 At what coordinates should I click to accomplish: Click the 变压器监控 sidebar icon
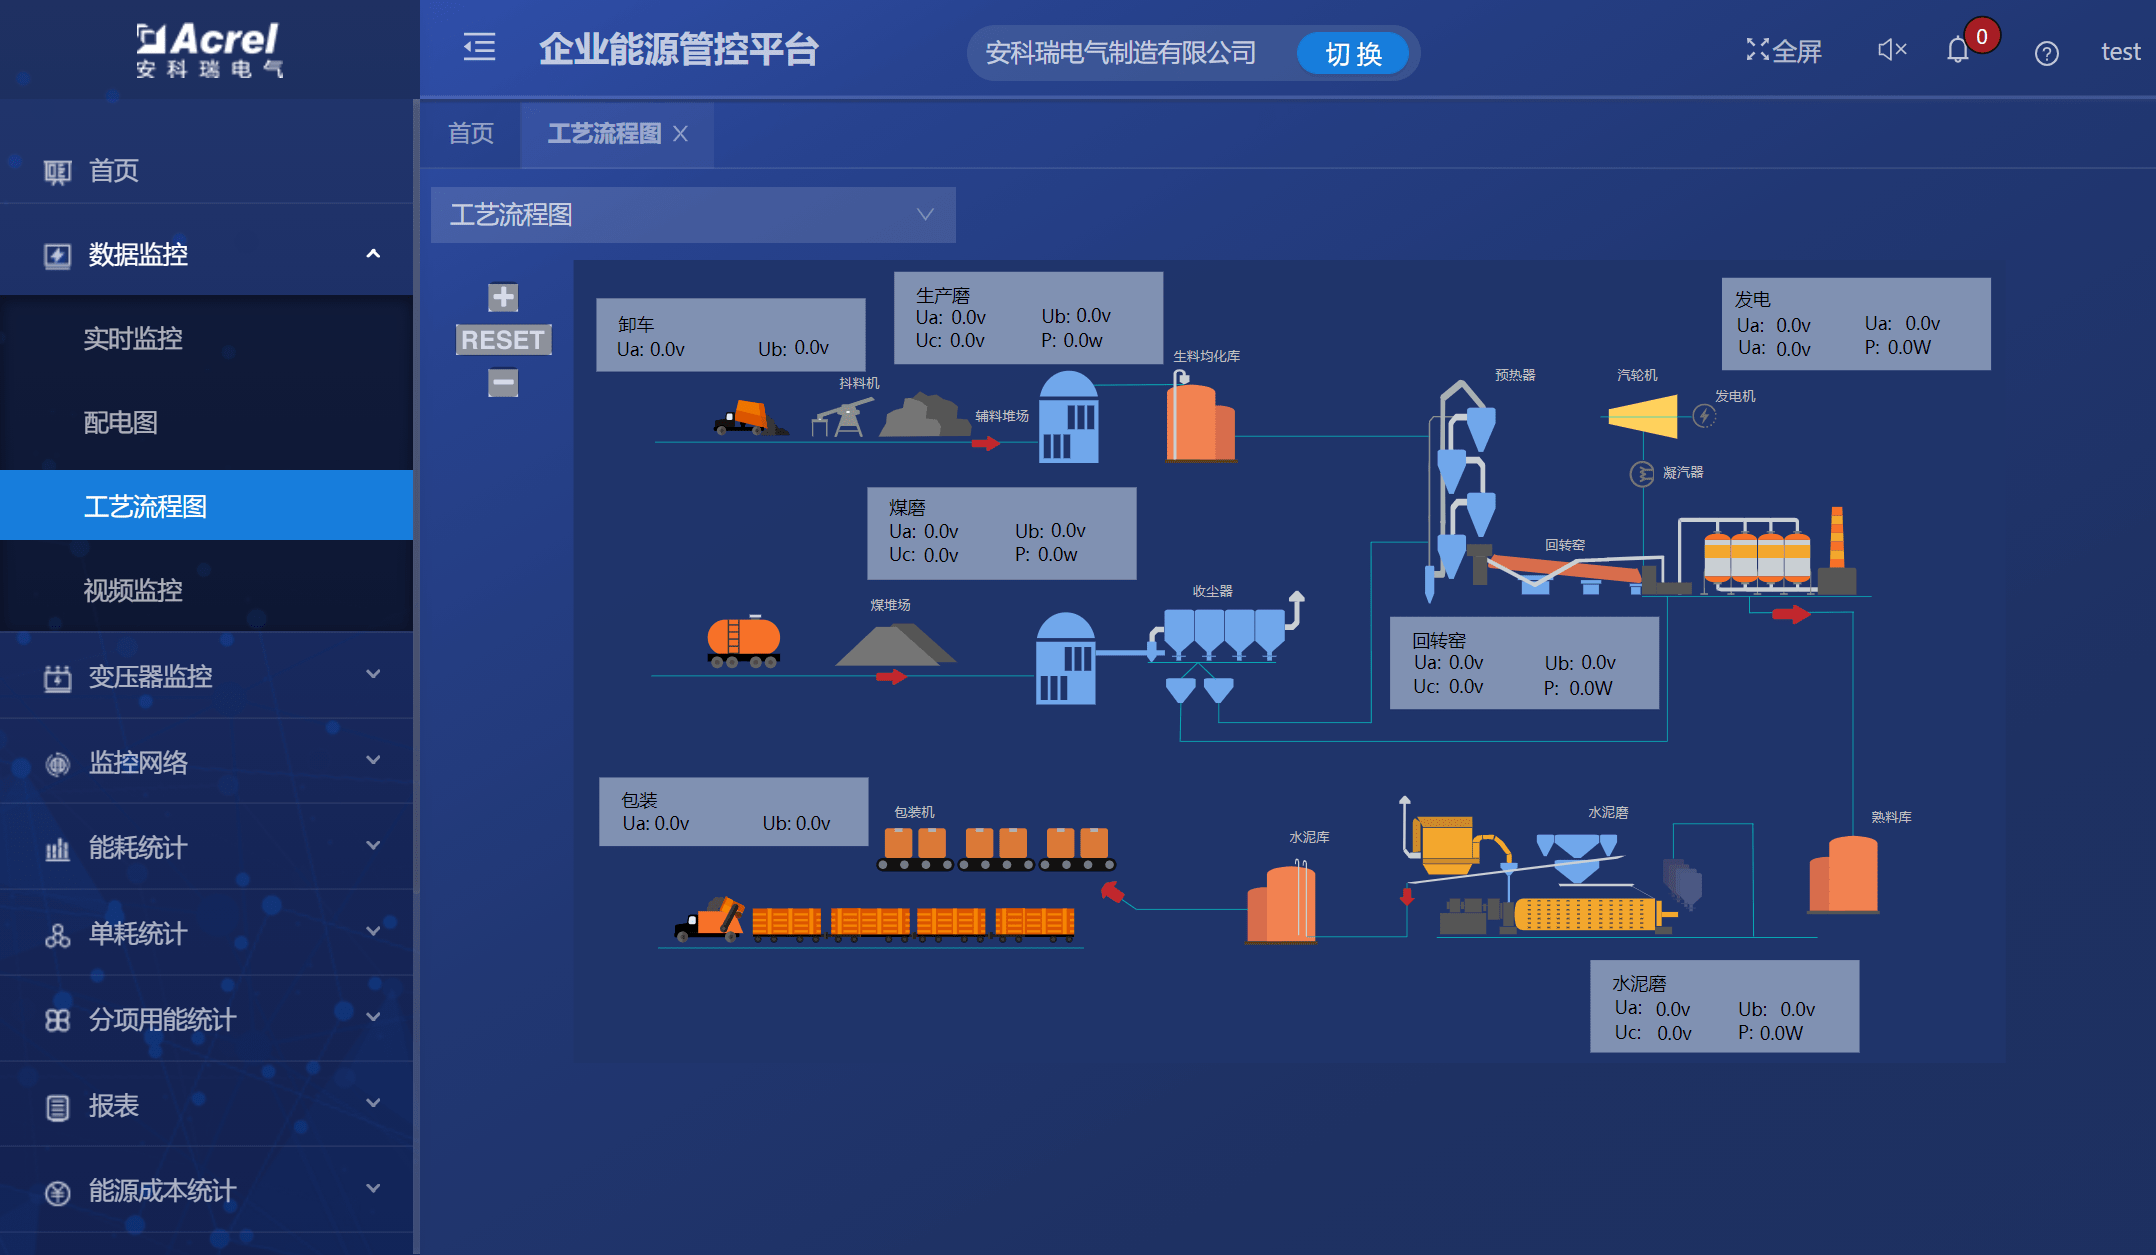57,679
